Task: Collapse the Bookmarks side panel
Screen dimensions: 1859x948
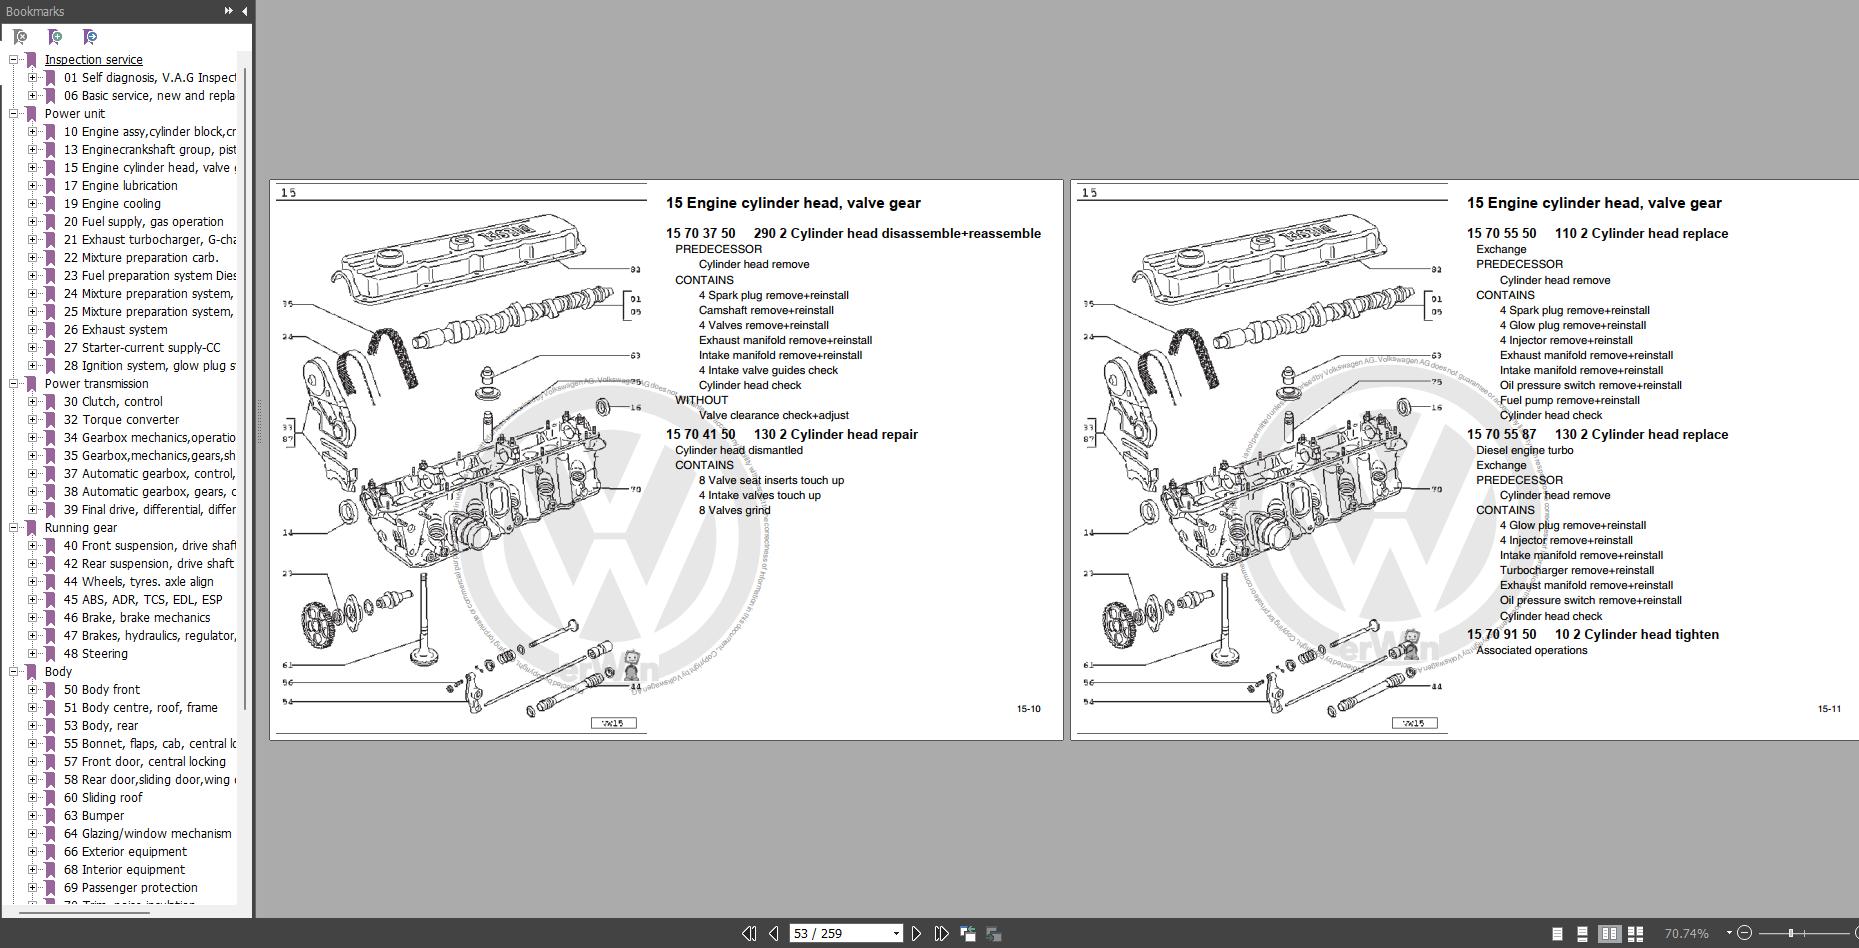Action: pyautogui.click(x=245, y=11)
